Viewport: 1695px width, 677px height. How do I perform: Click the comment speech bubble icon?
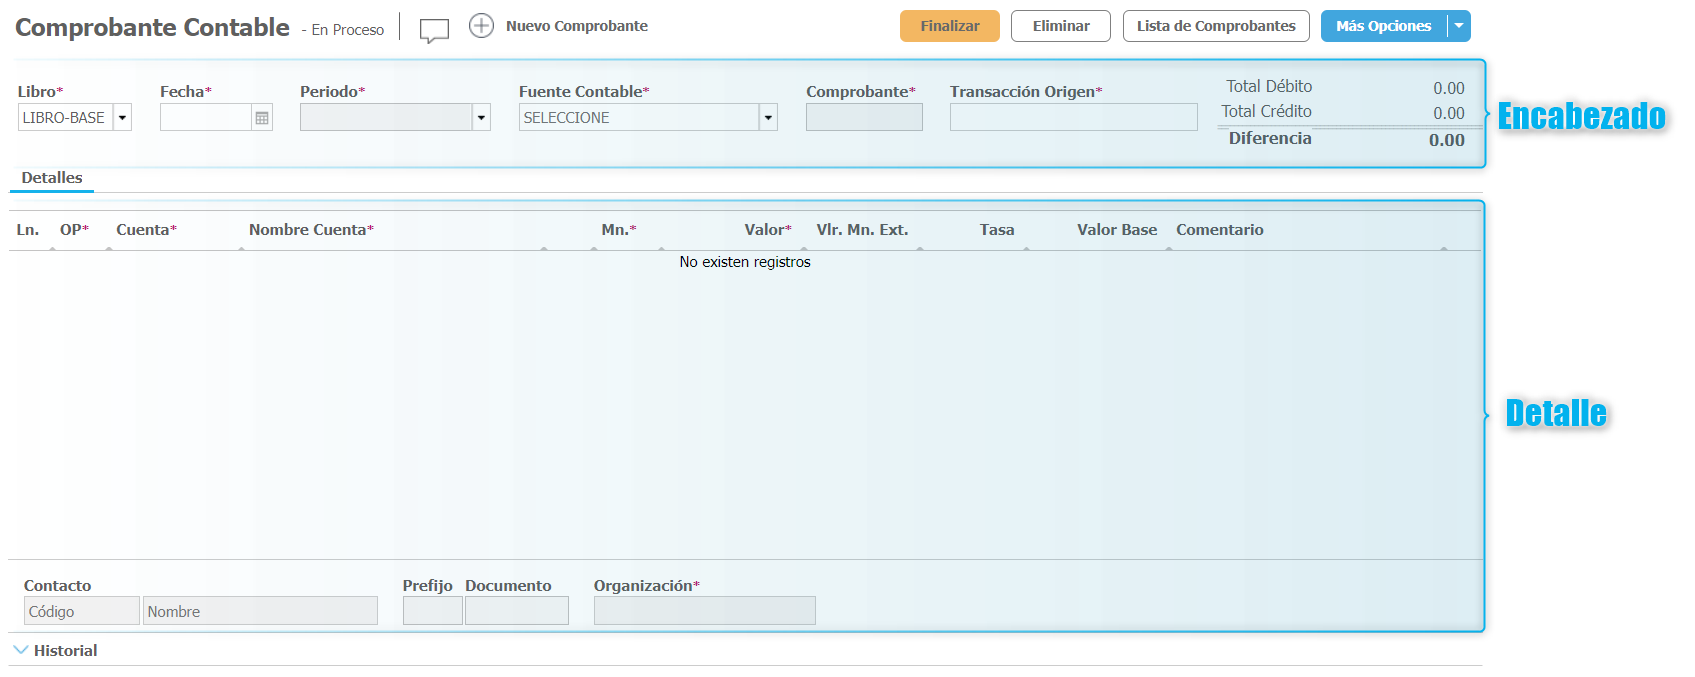point(434,30)
